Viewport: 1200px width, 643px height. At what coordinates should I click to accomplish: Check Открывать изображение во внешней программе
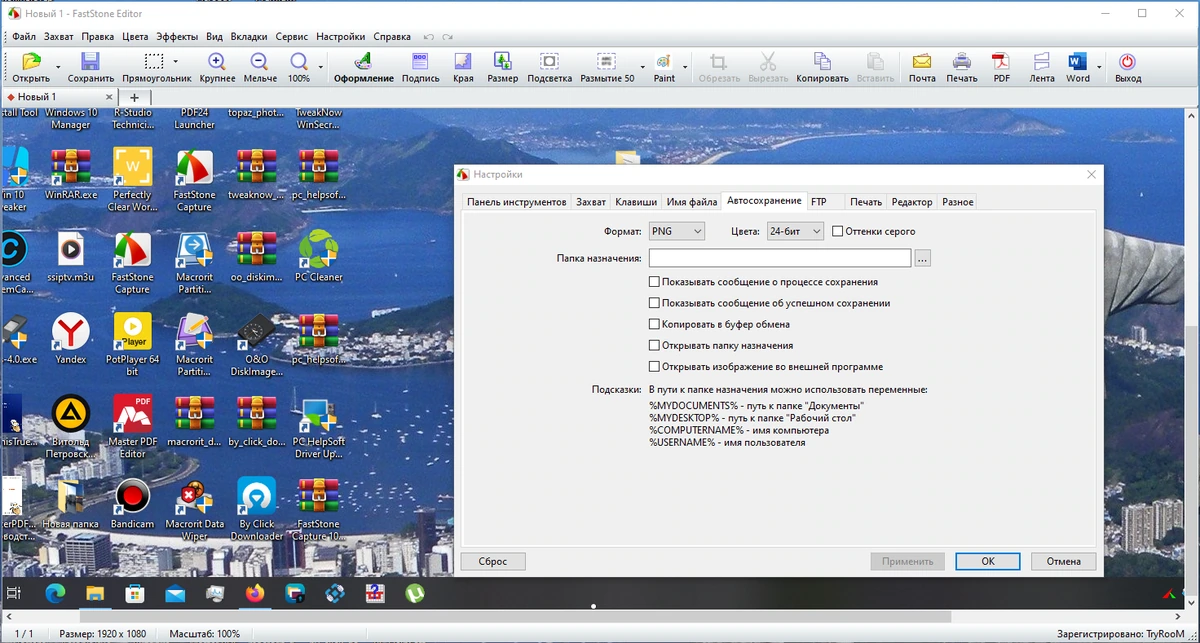pos(654,366)
